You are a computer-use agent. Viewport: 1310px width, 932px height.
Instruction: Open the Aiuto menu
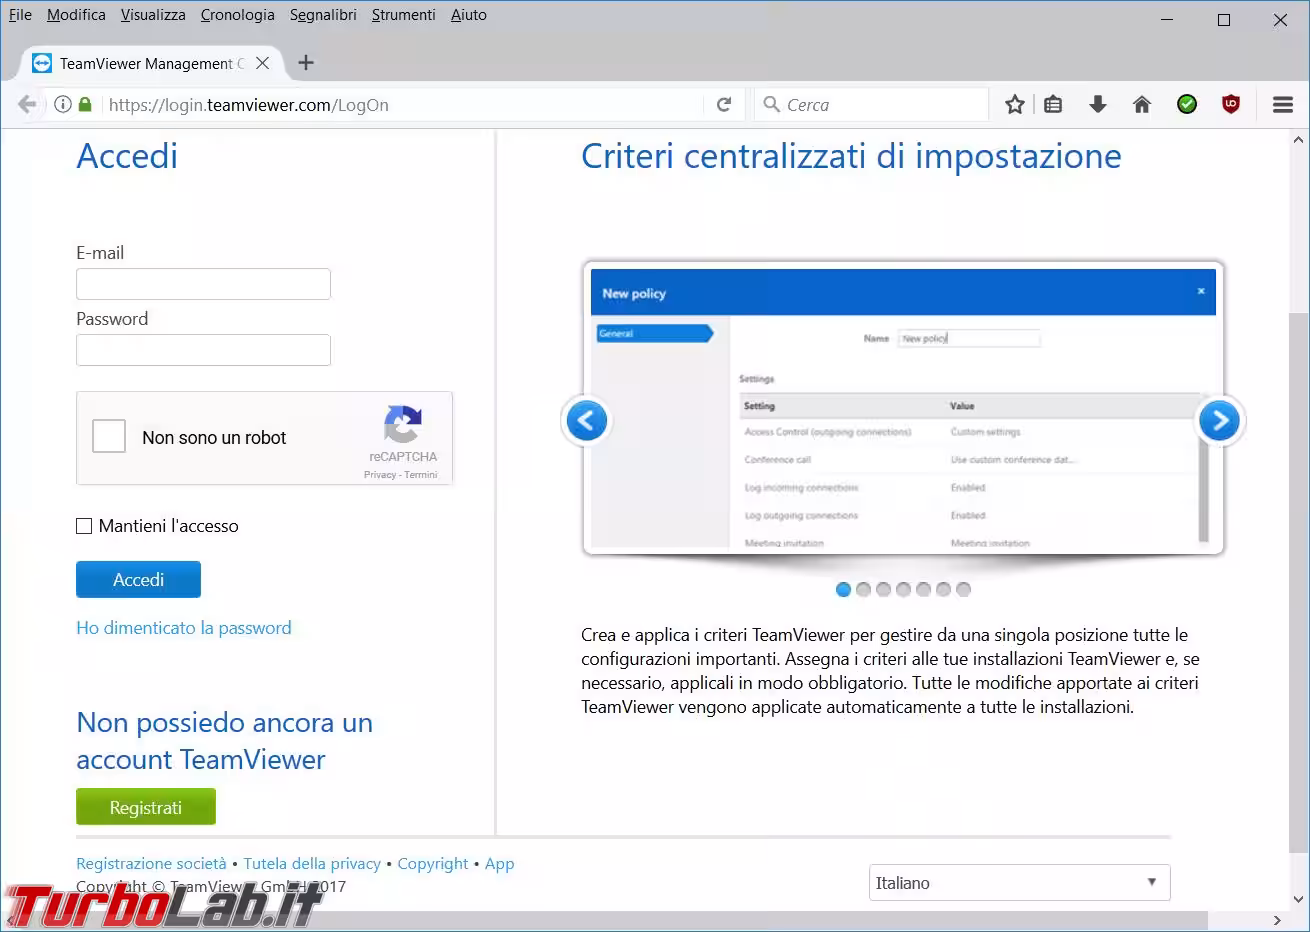click(x=468, y=15)
